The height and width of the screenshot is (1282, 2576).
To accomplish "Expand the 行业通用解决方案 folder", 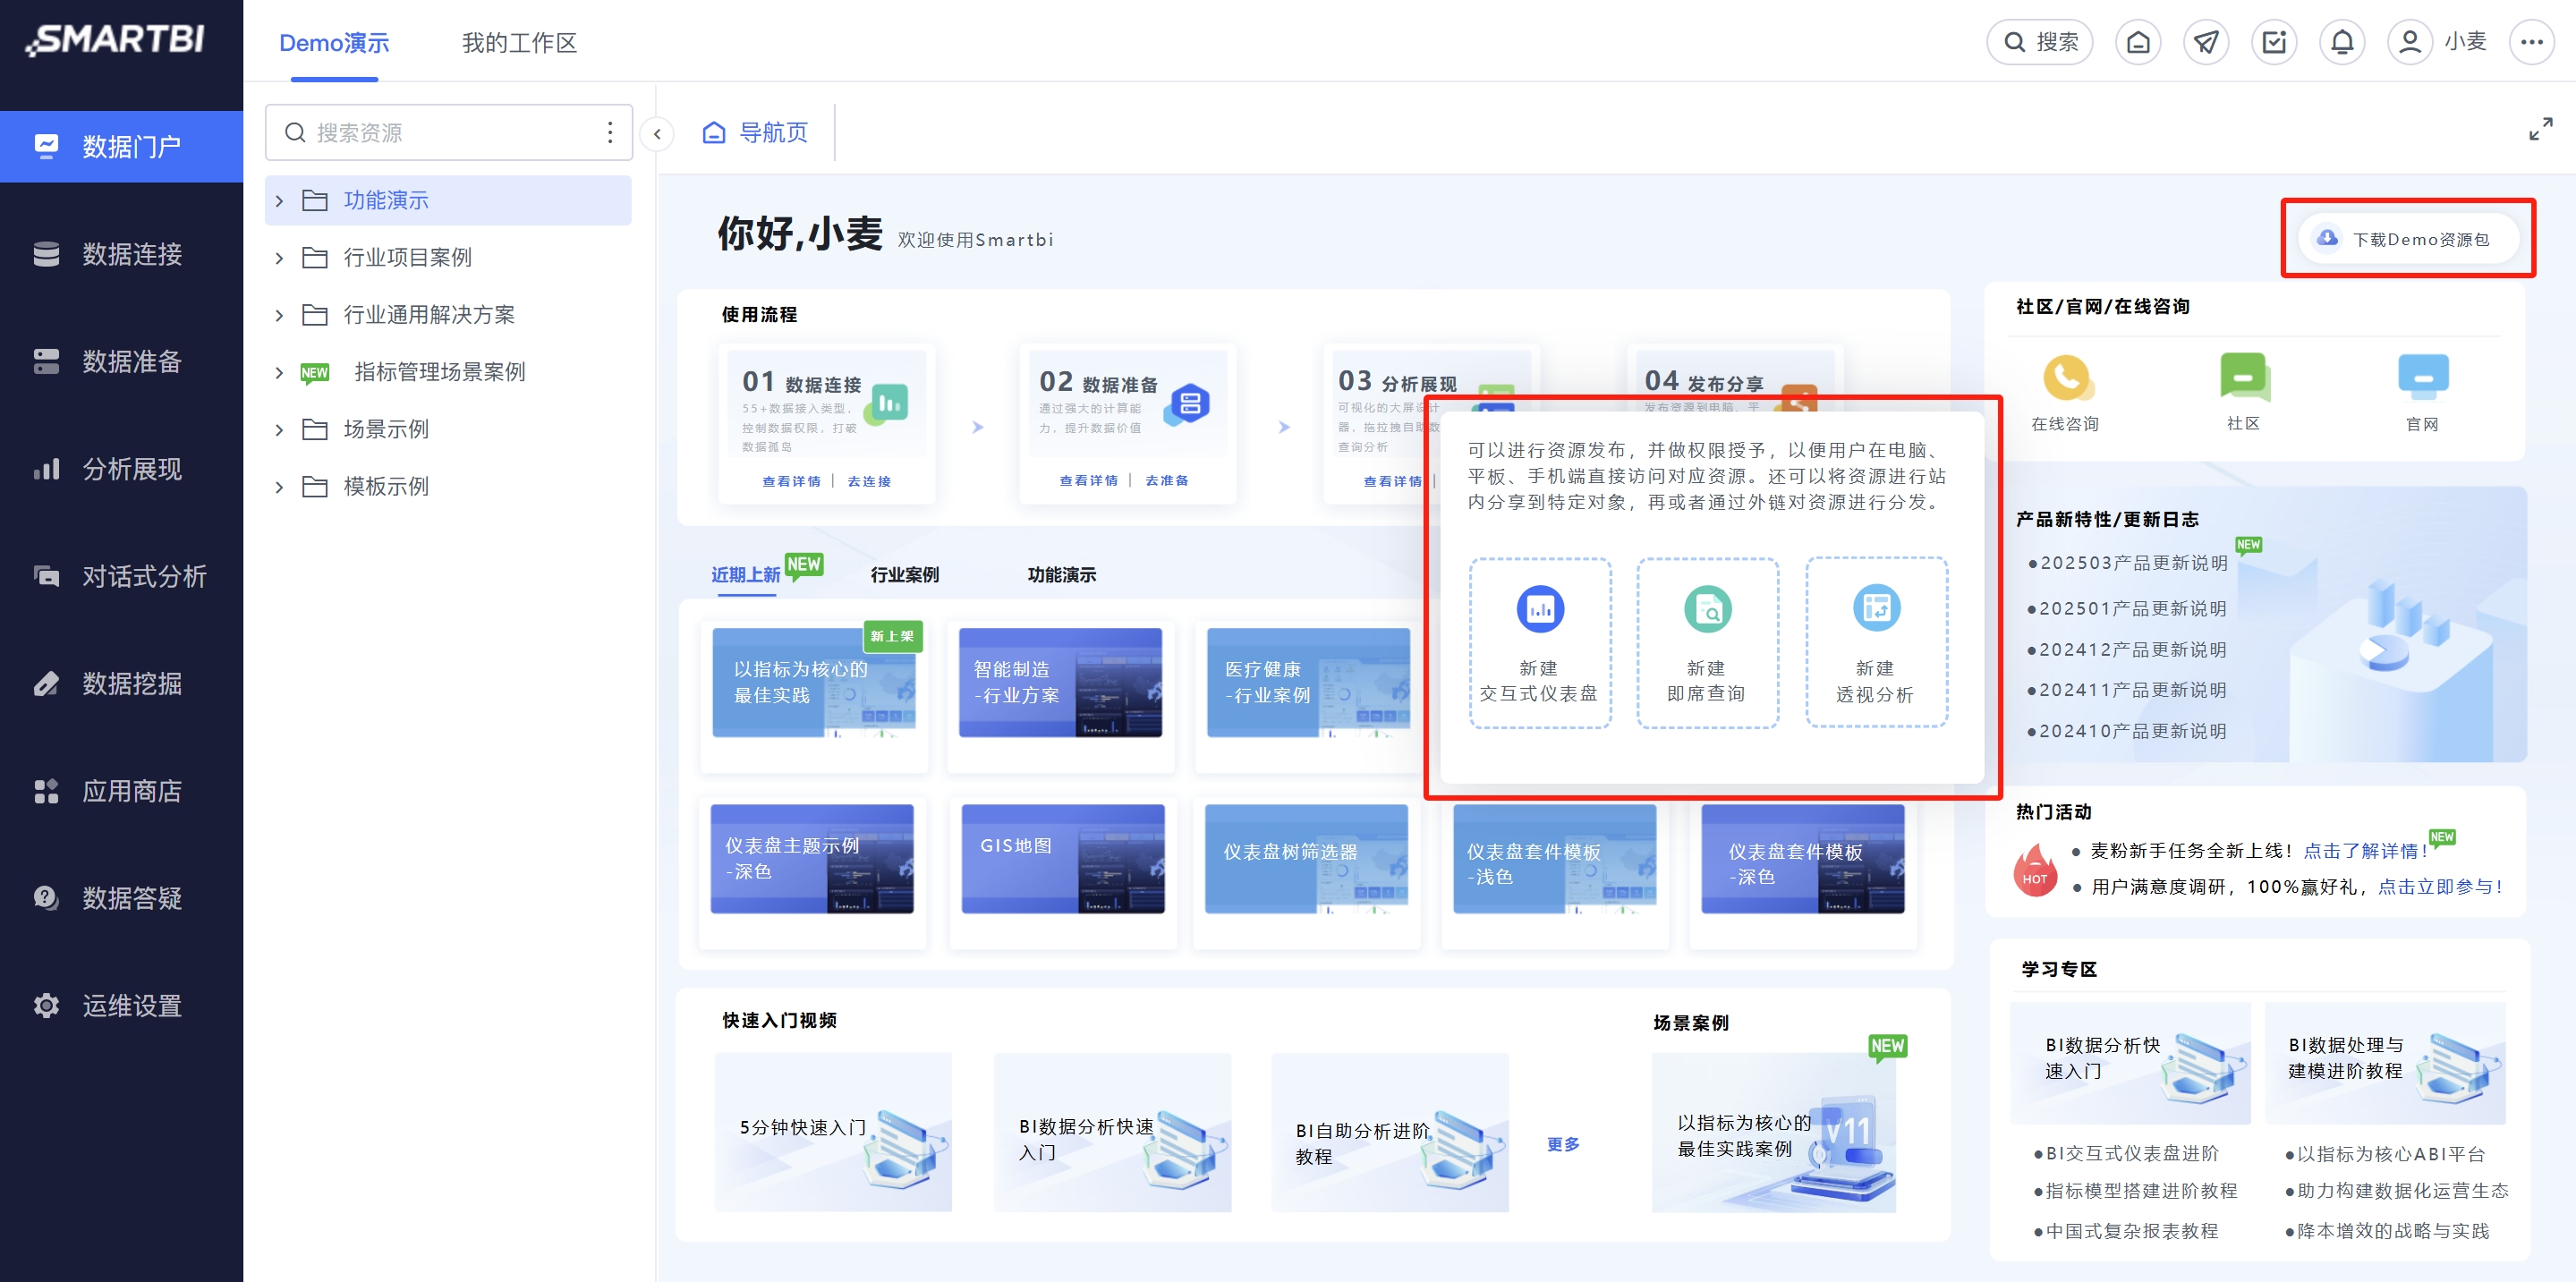I will pyautogui.click(x=279, y=316).
